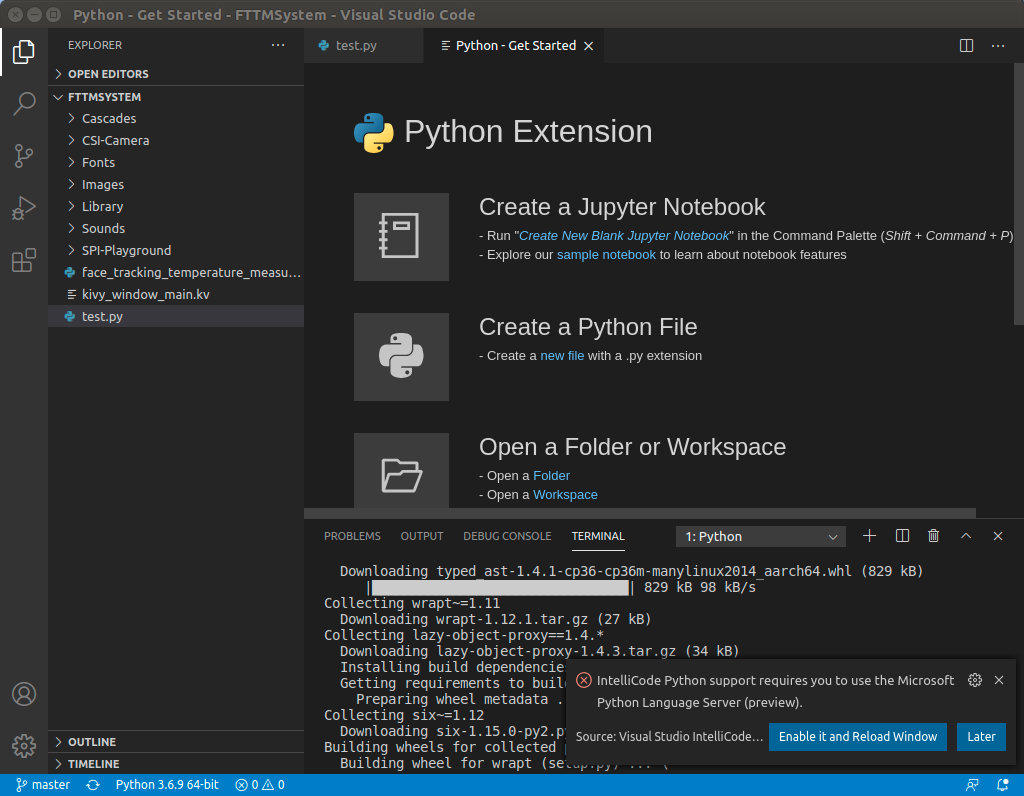Open the Search view in activity bar
Viewport: 1024px width, 796px height.
point(24,103)
